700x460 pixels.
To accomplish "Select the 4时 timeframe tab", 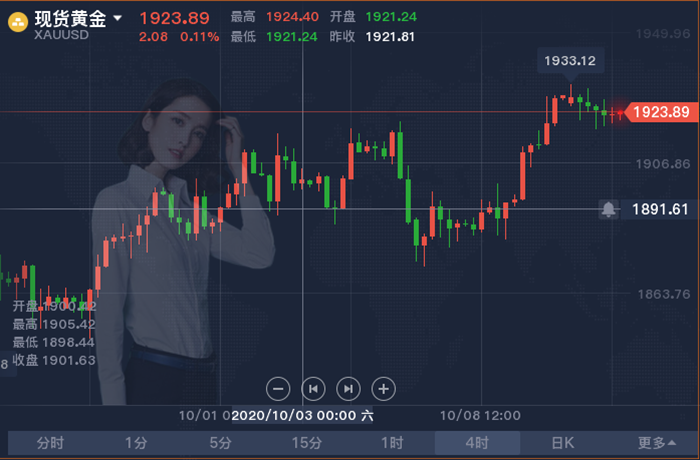I will click(477, 443).
